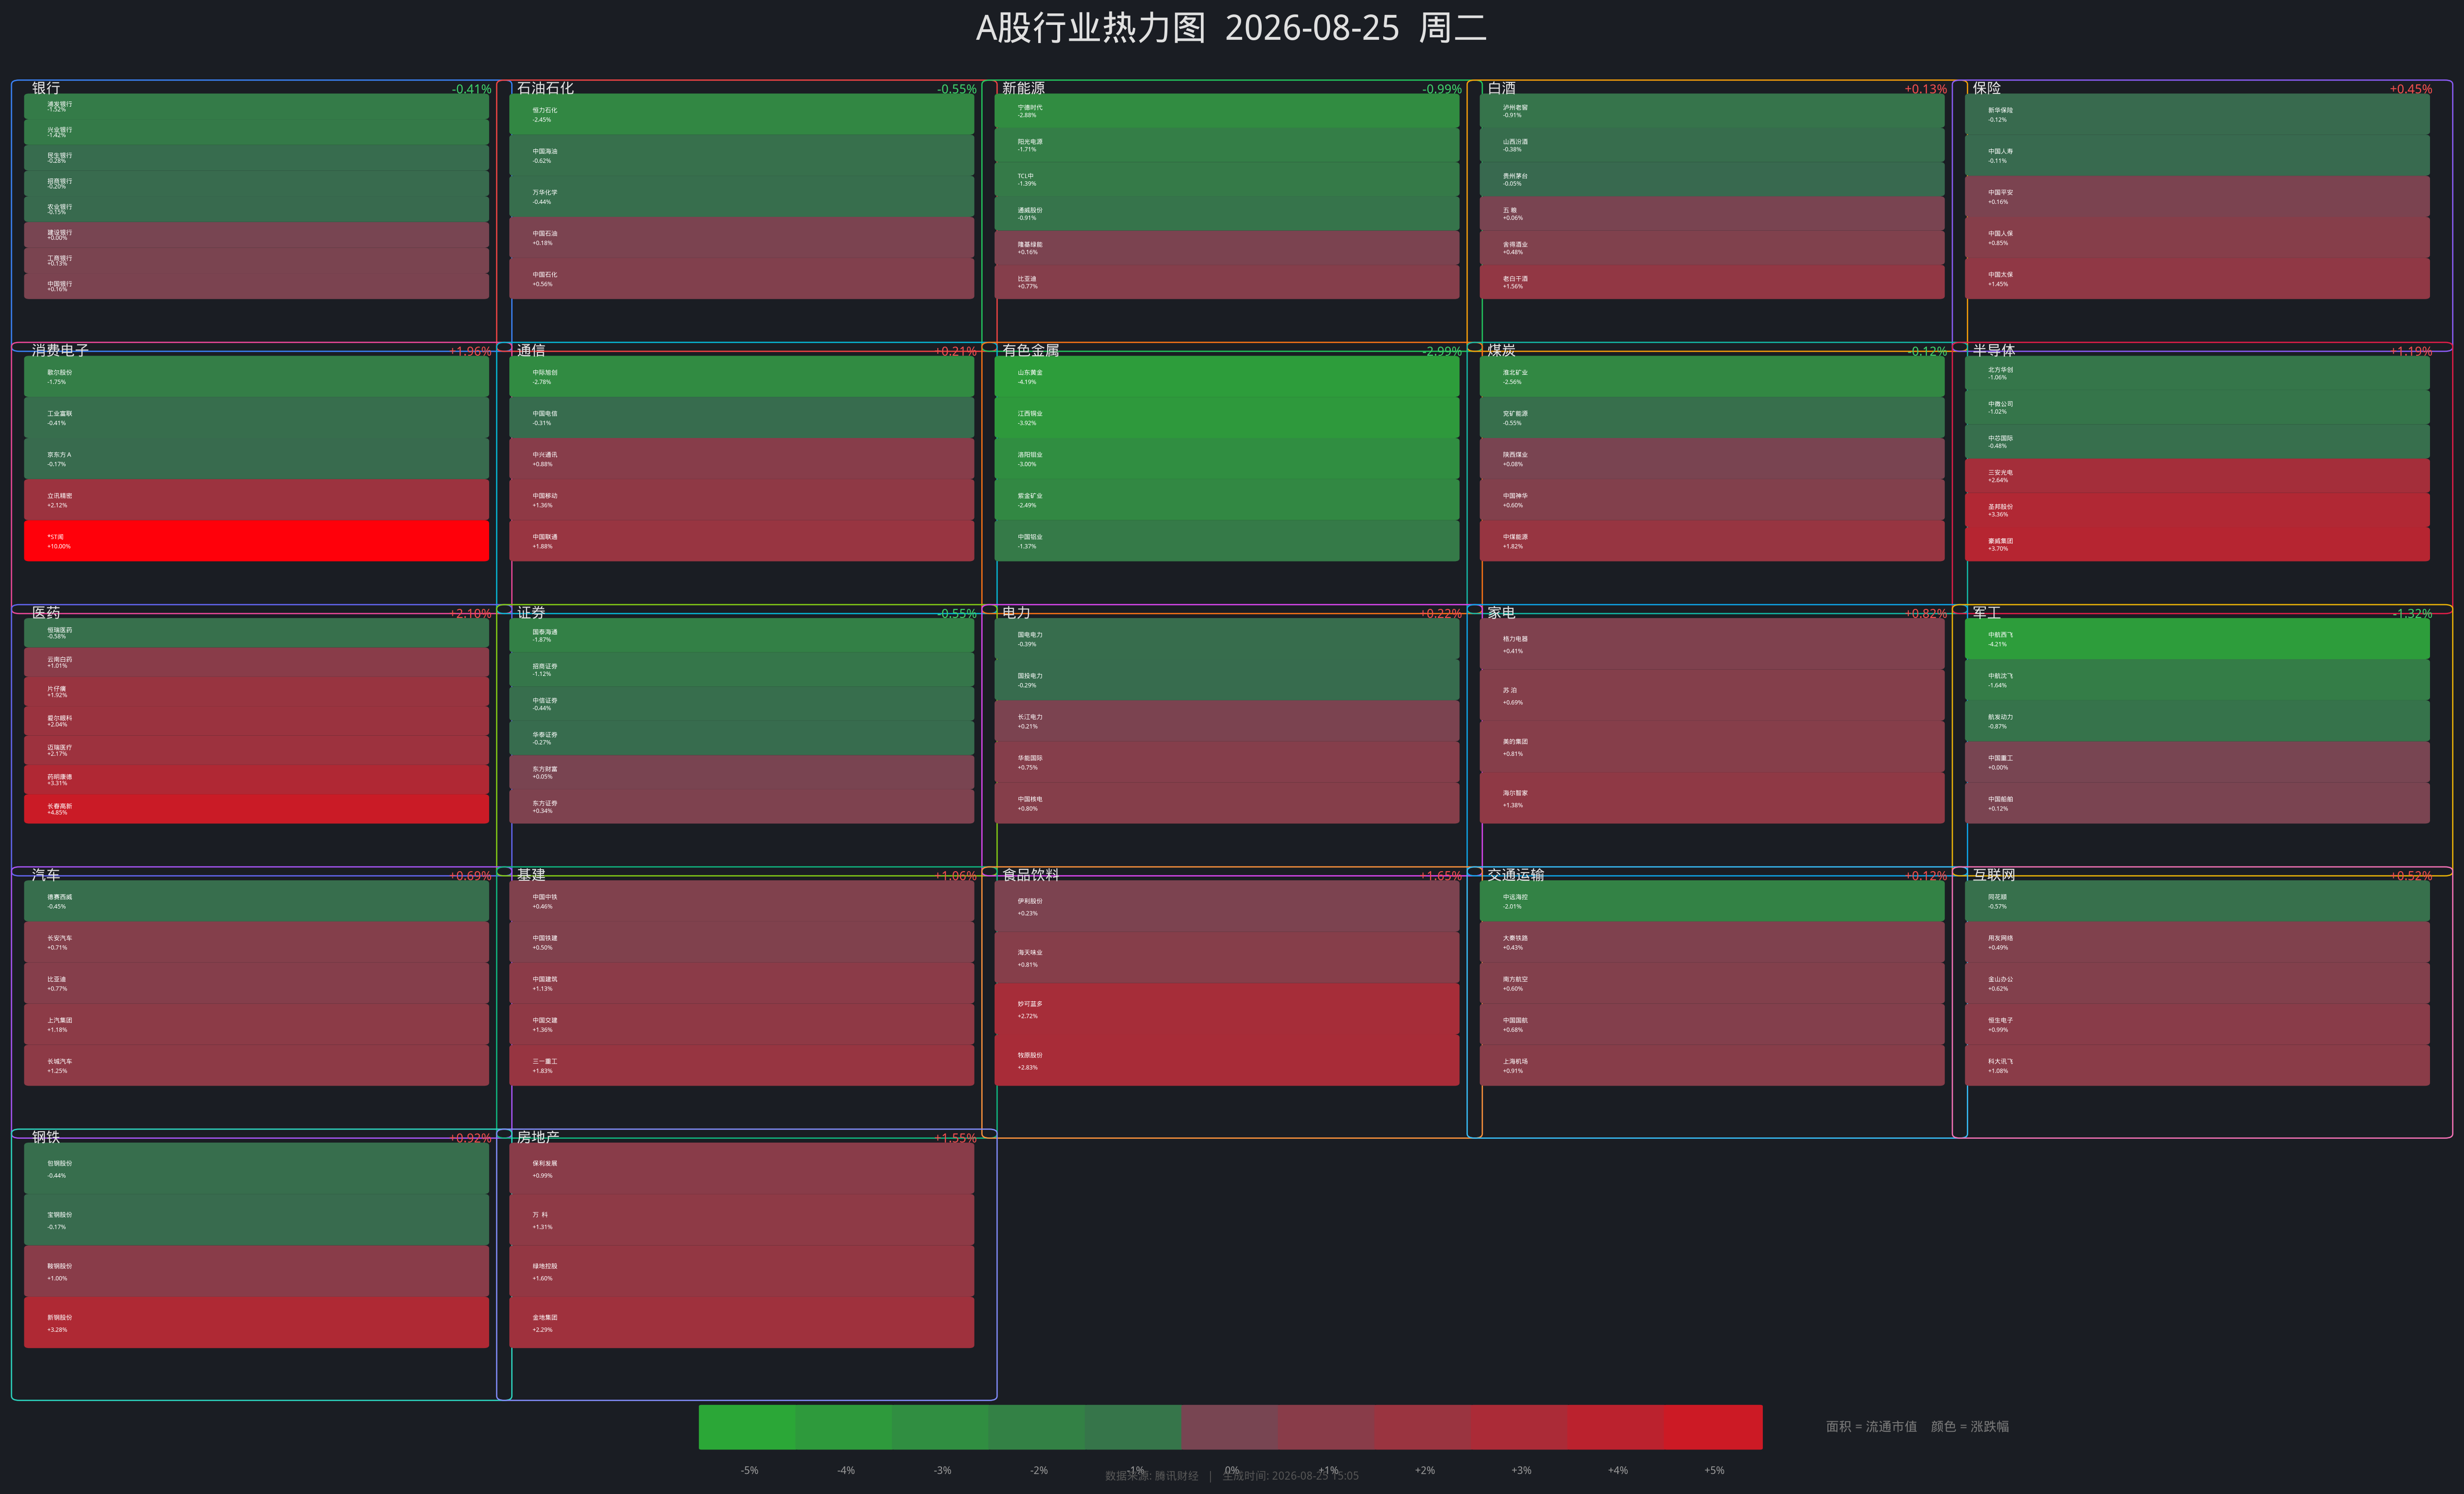Pick the -3% legend color segment

coord(940,1427)
